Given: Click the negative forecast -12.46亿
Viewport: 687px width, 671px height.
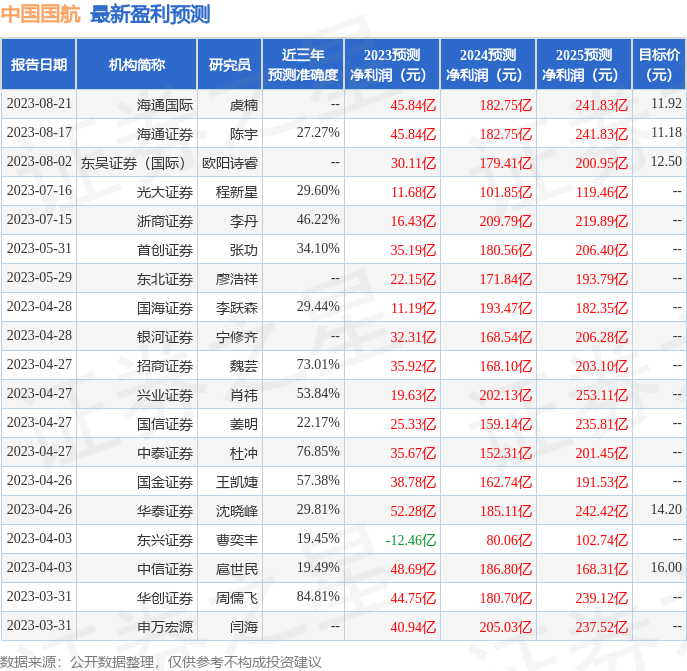Looking at the screenshot, I should (x=411, y=540).
